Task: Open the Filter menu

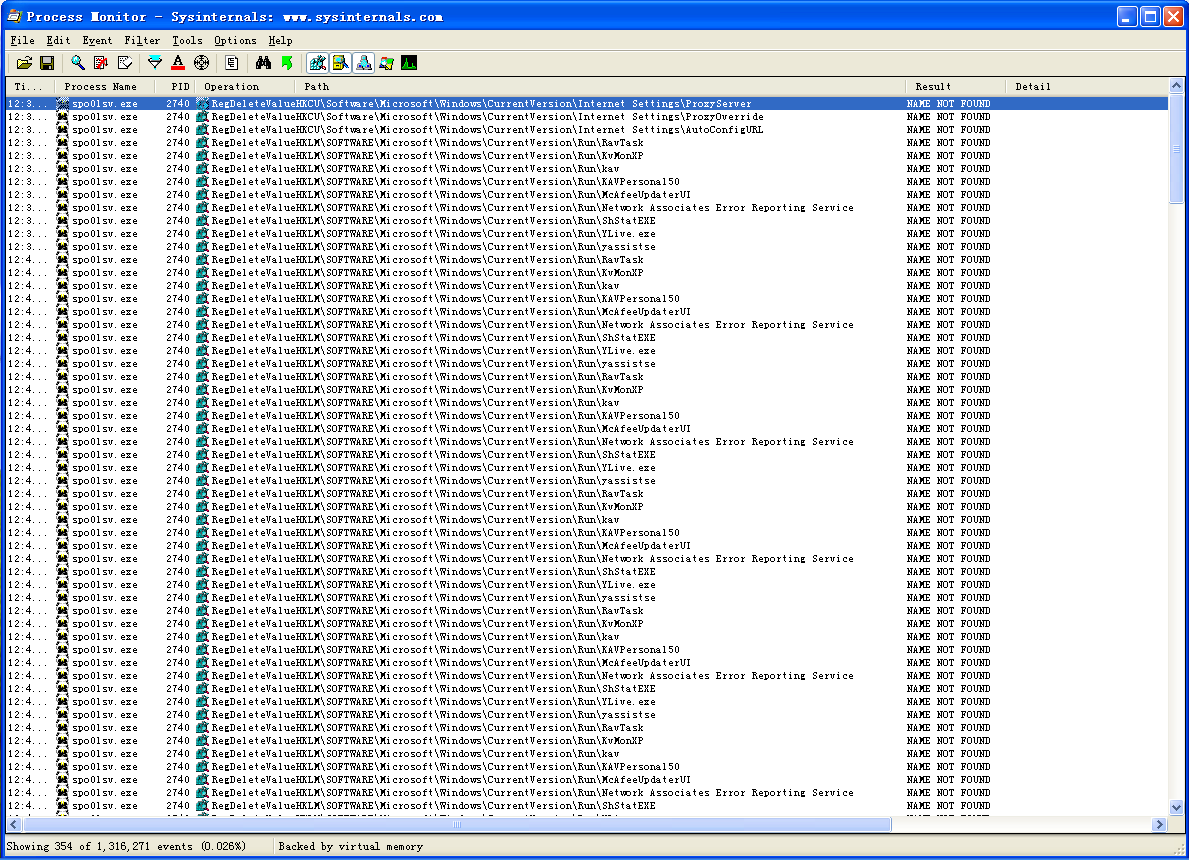Action: (142, 40)
